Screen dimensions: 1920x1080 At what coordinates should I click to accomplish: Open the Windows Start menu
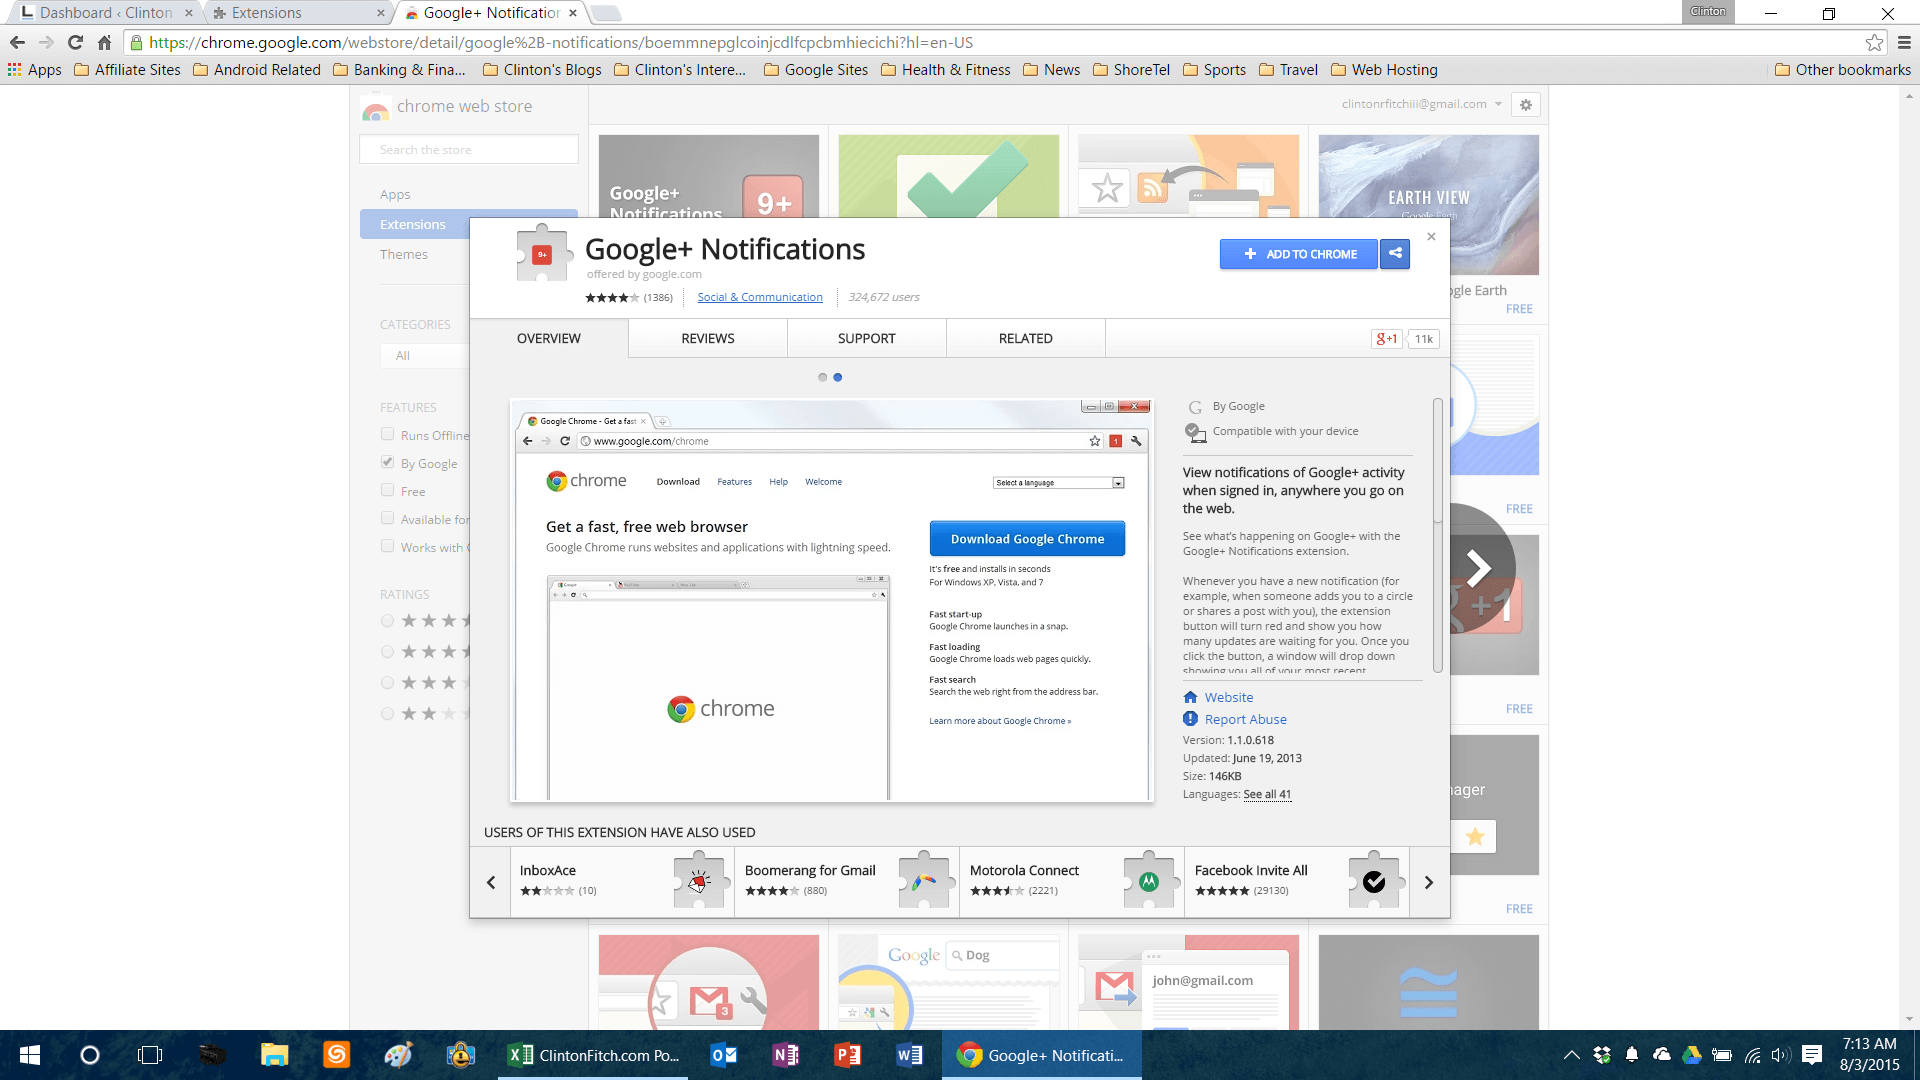[x=30, y=1055]
